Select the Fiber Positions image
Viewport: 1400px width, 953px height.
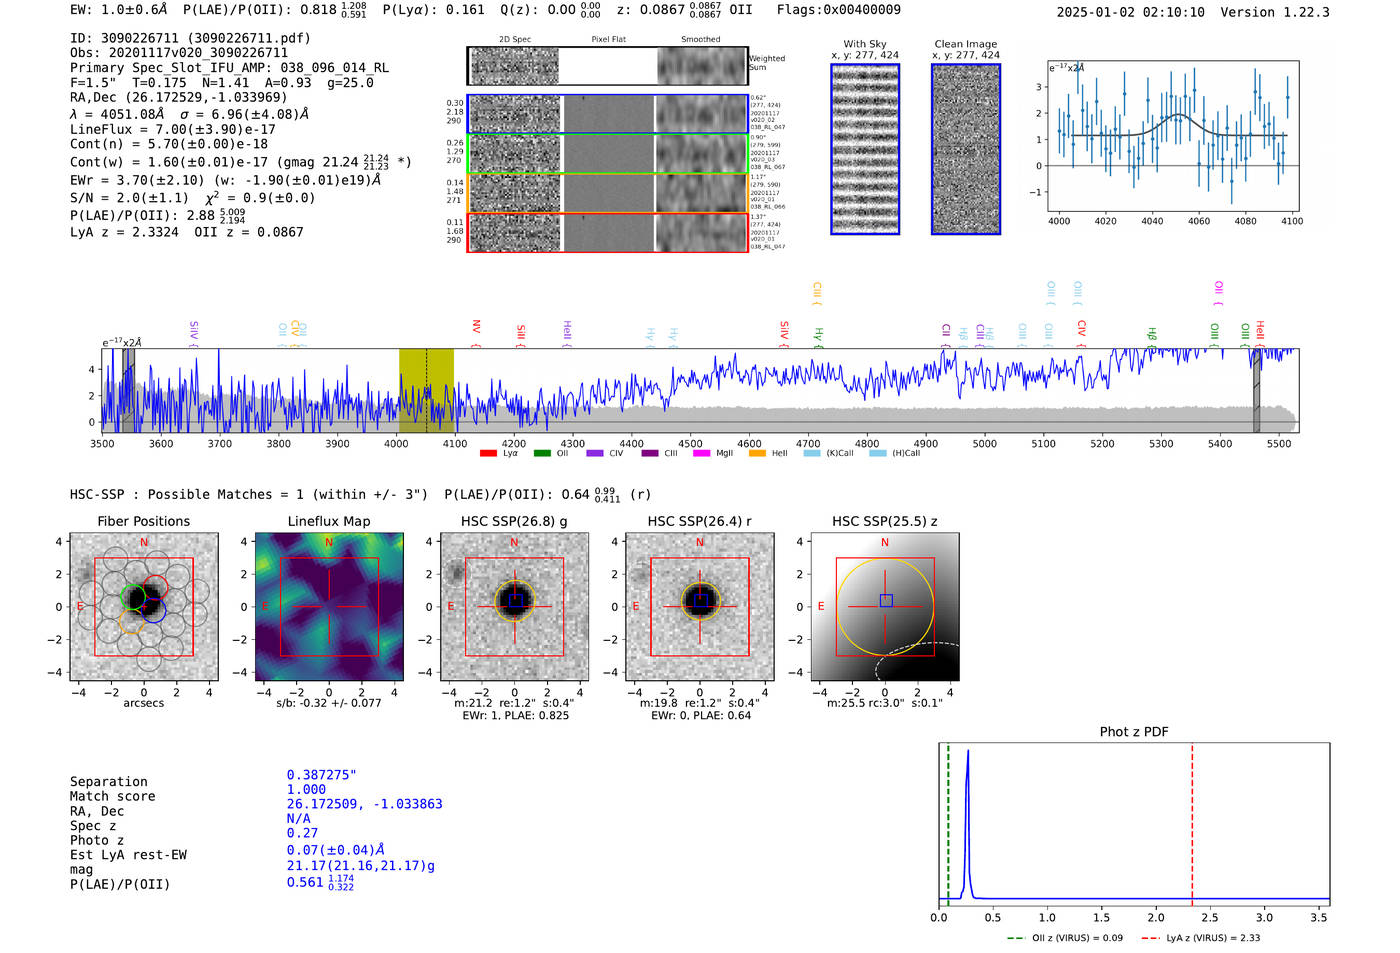143,607
